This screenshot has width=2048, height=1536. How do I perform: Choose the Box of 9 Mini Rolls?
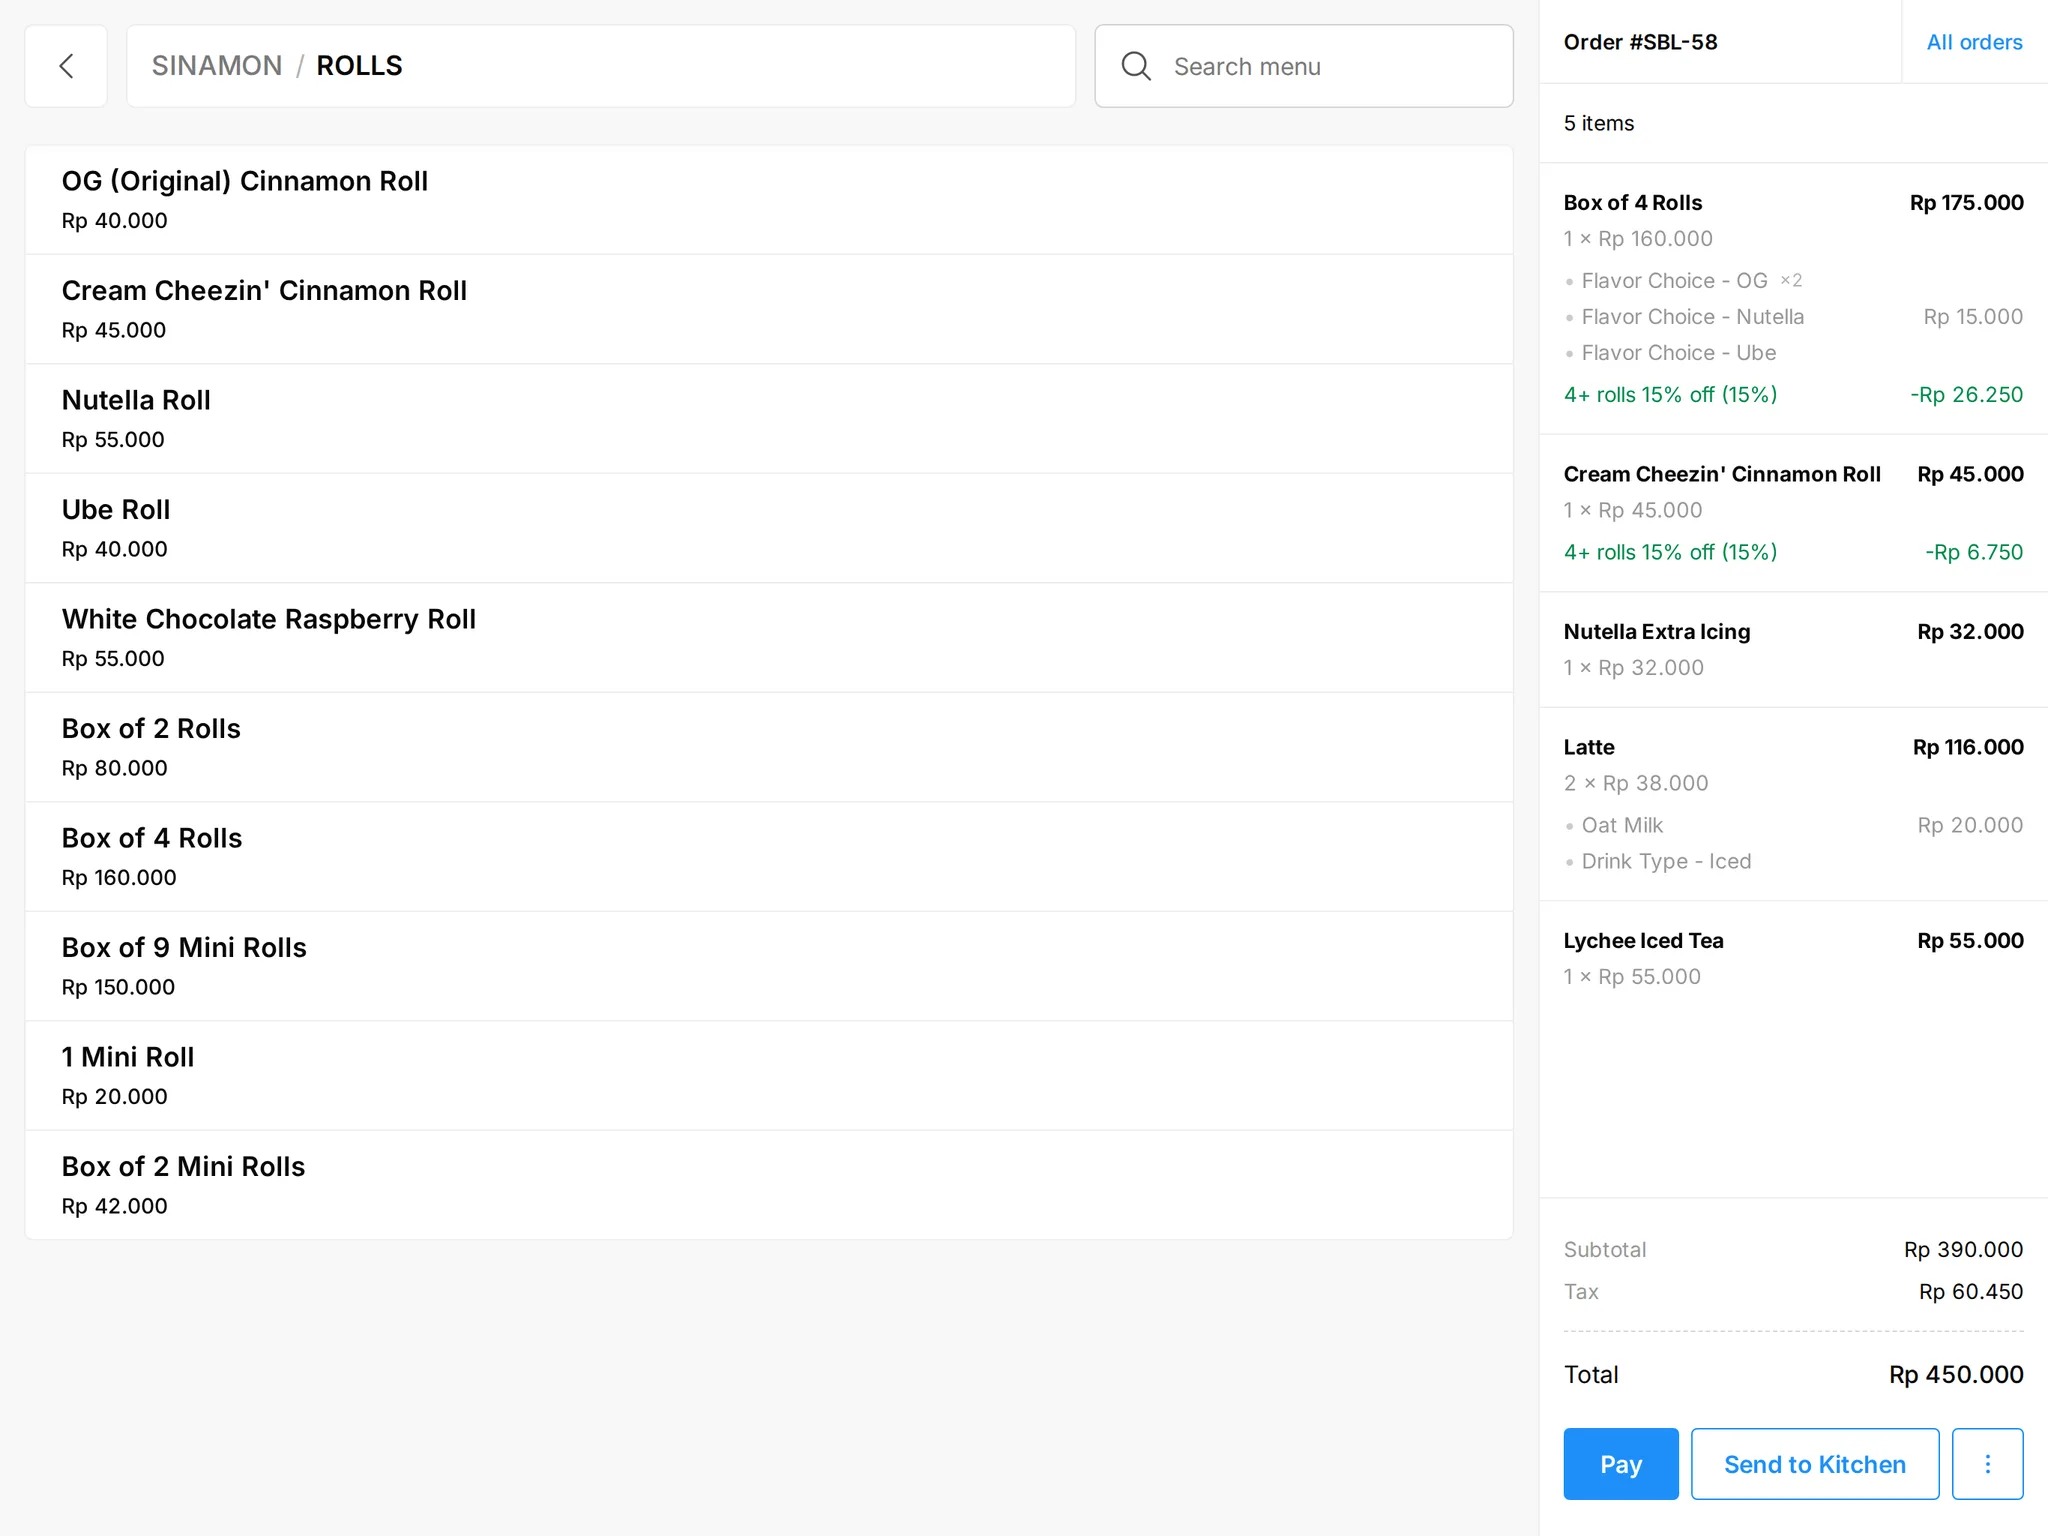pyautogui.click(x=769, y=966)
